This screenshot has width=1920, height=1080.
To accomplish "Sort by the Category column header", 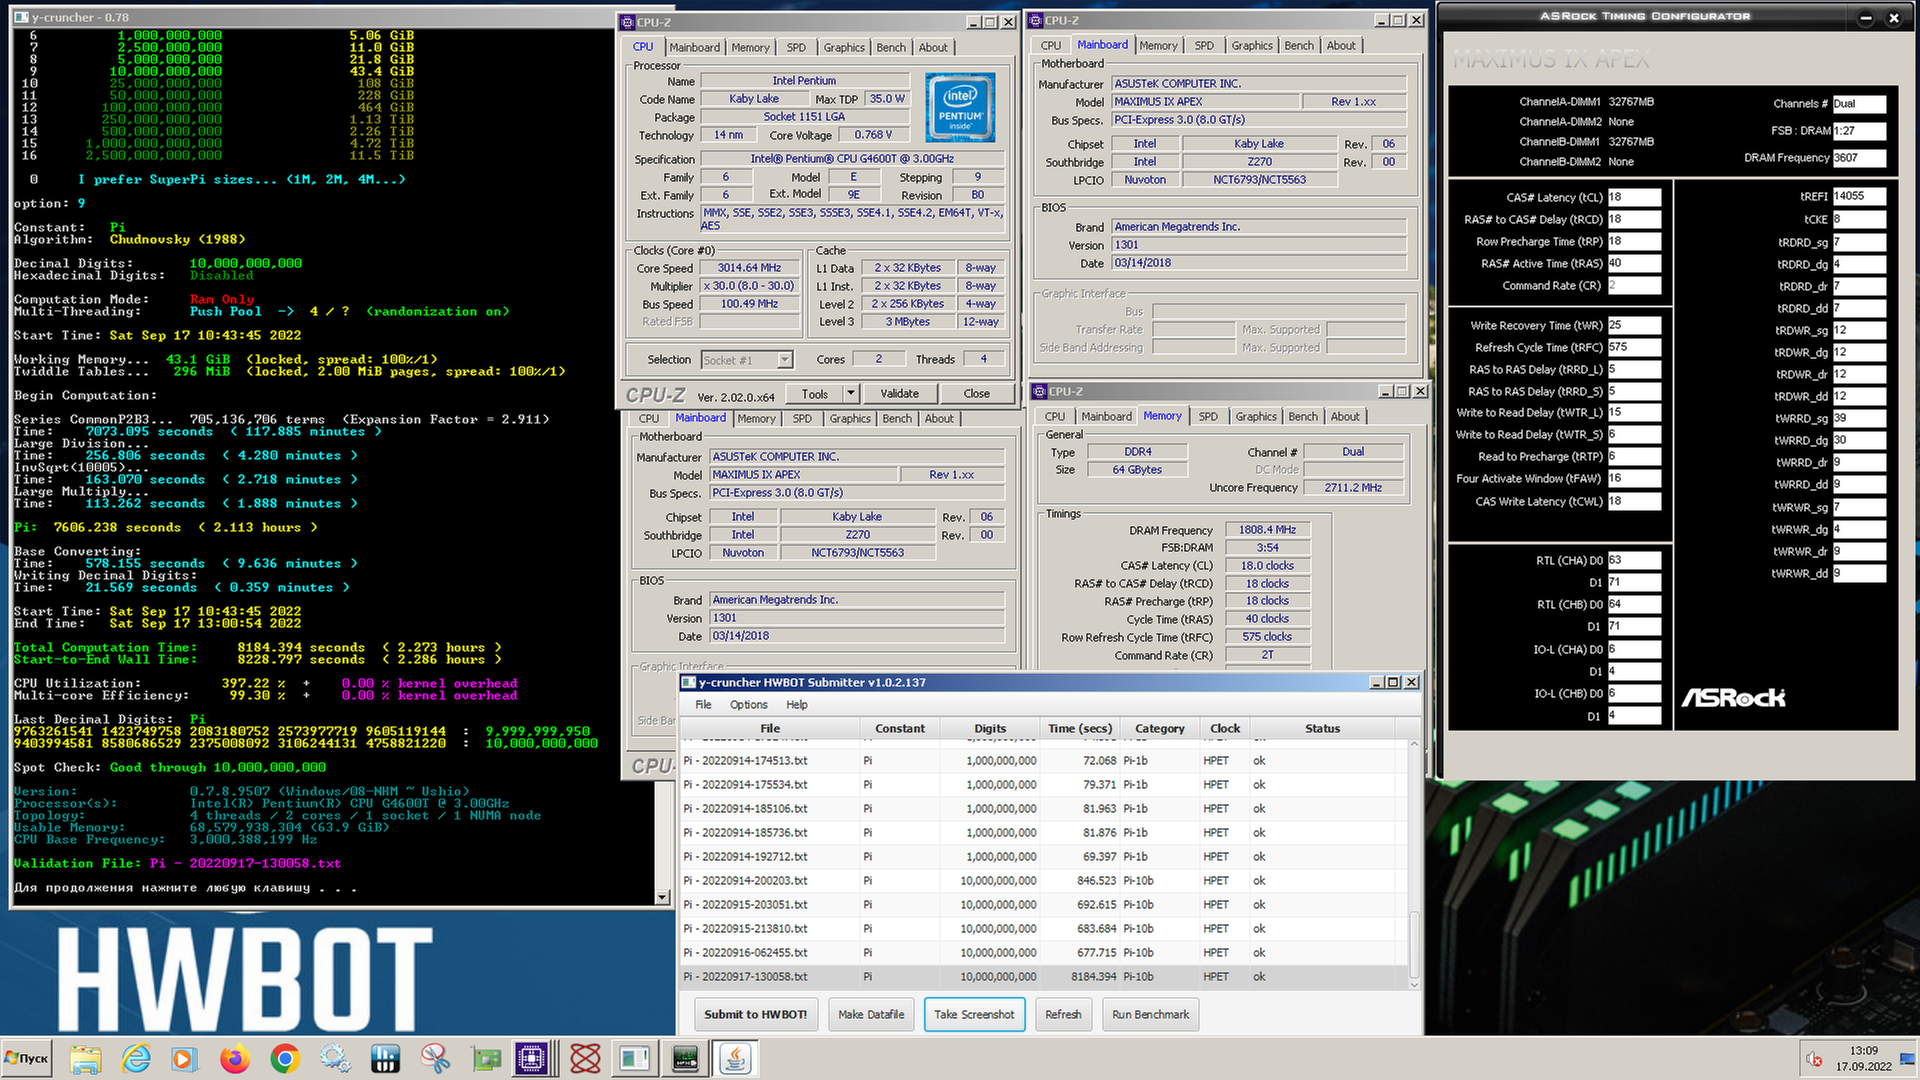I will (x=1159, y=728).
